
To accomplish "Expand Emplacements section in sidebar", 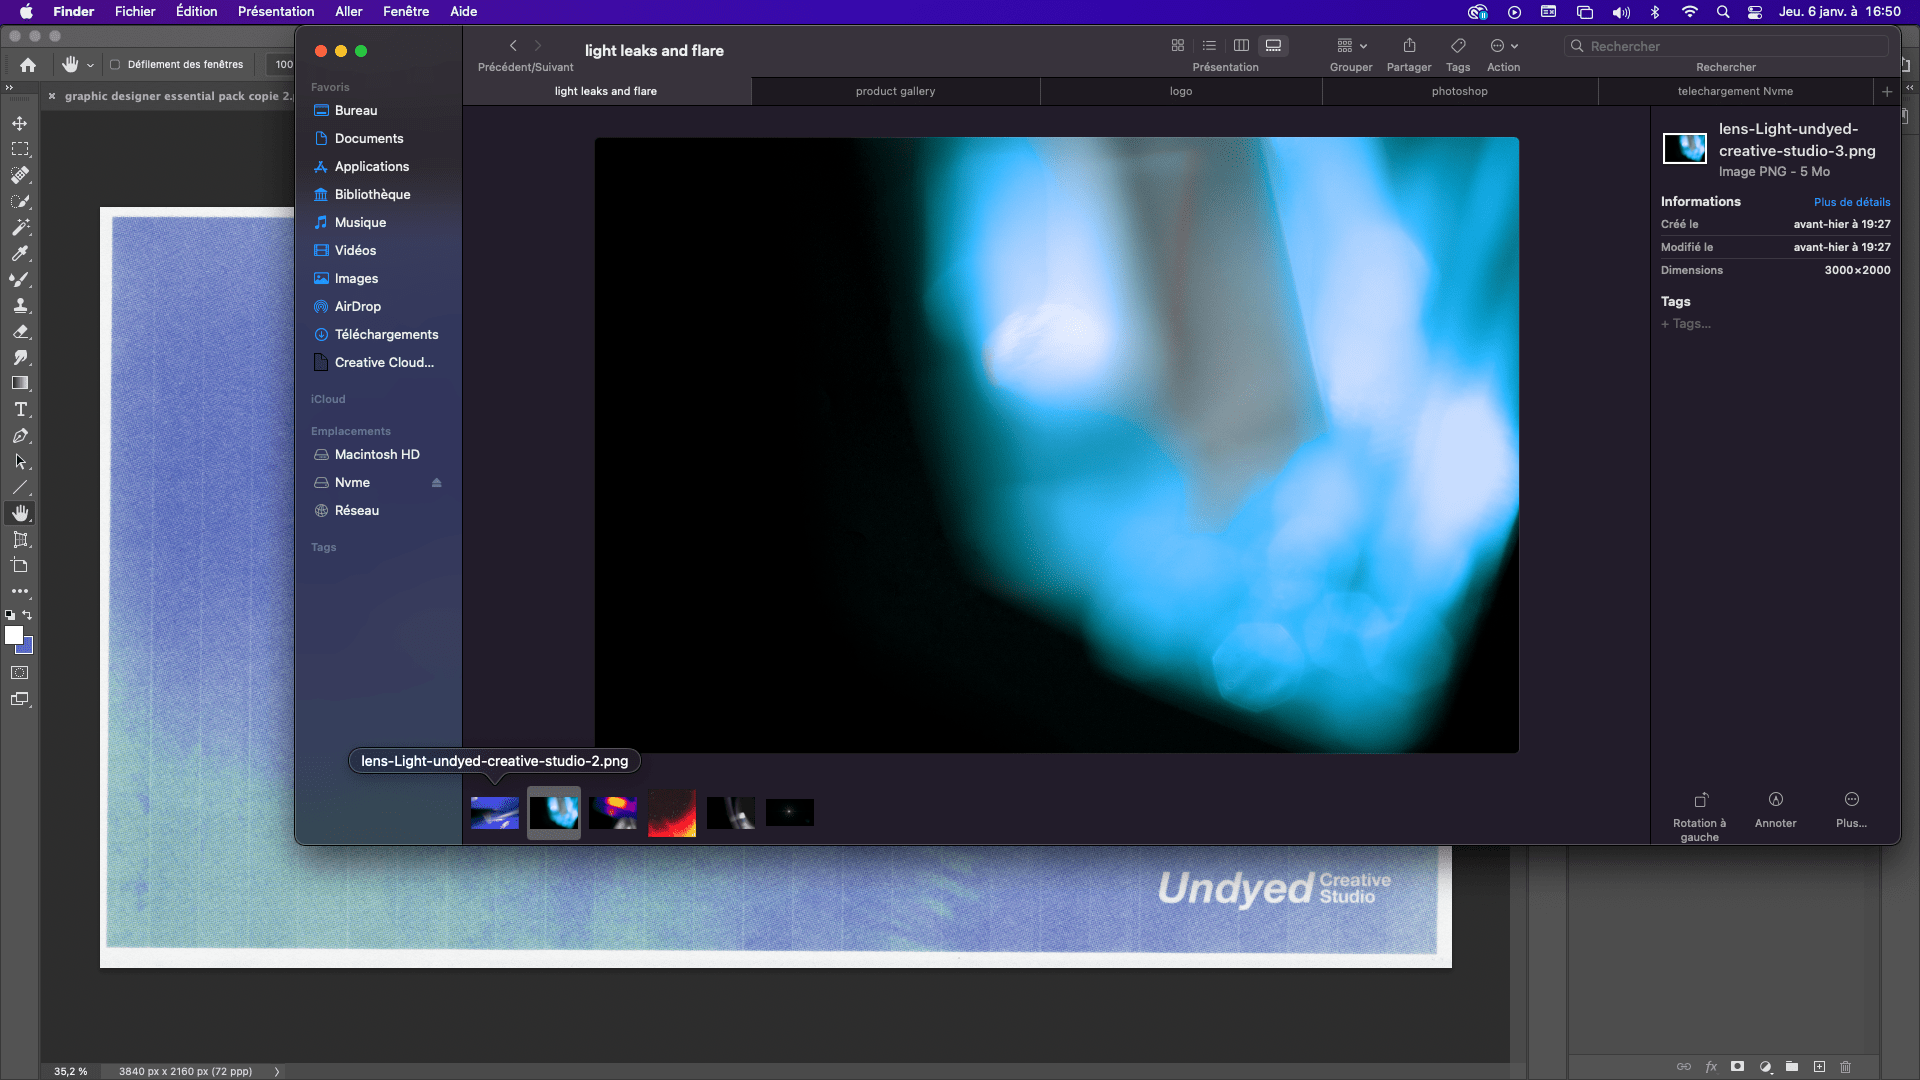I will 351,430.
